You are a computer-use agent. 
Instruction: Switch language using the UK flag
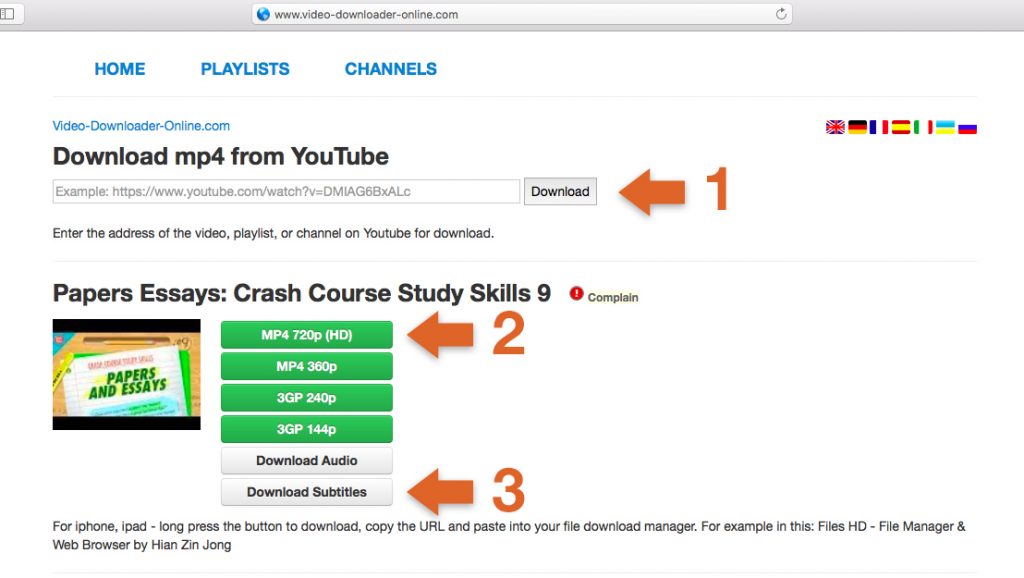(x=835, y=127)
